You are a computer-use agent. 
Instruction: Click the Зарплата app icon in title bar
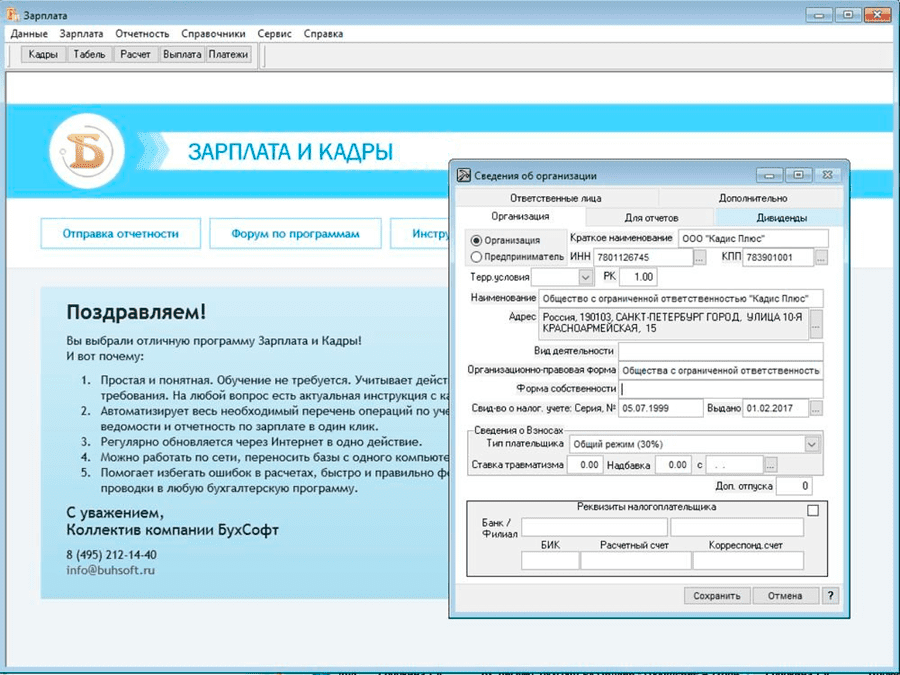coord(13,14)
